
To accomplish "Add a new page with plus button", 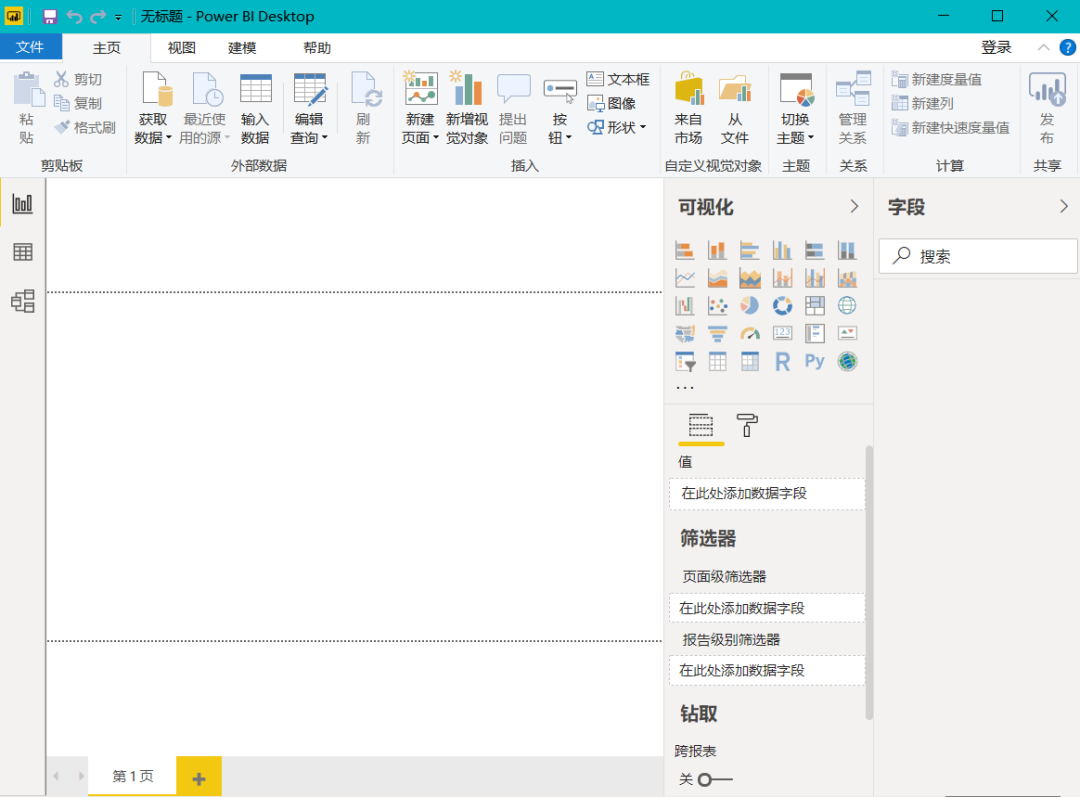I will pyautogui.click(x=199, y=778).
